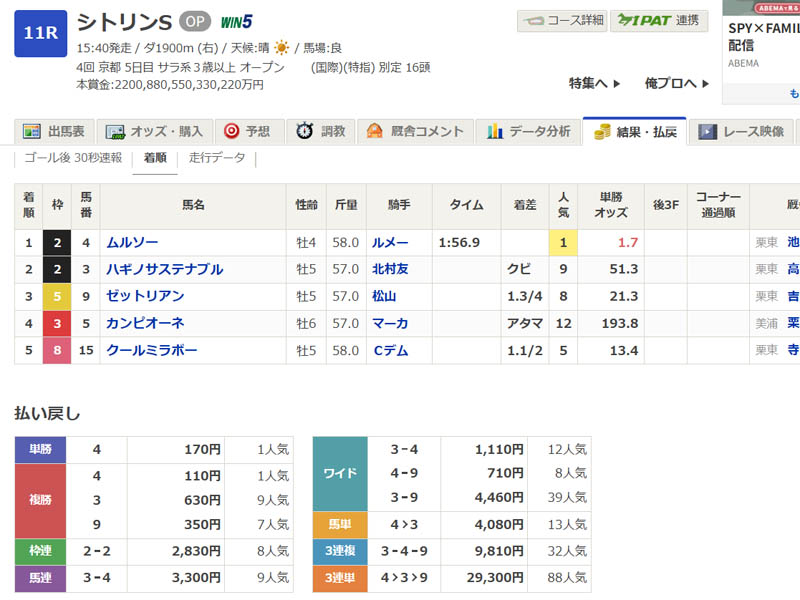Click the データ分析 bar chart icon
Screen dimensions: 800x600
click(494, 131)
